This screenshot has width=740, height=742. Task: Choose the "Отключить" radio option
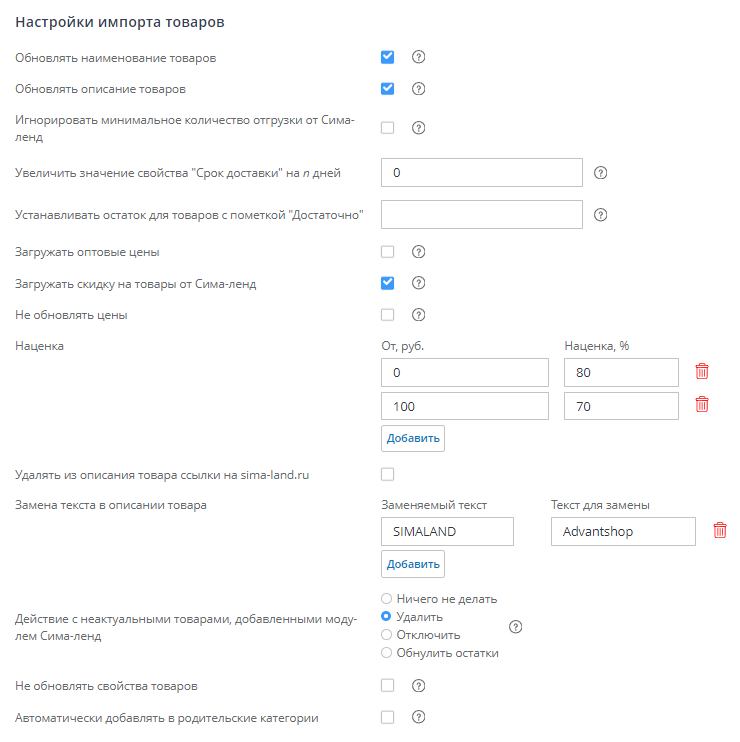point(387,635)
